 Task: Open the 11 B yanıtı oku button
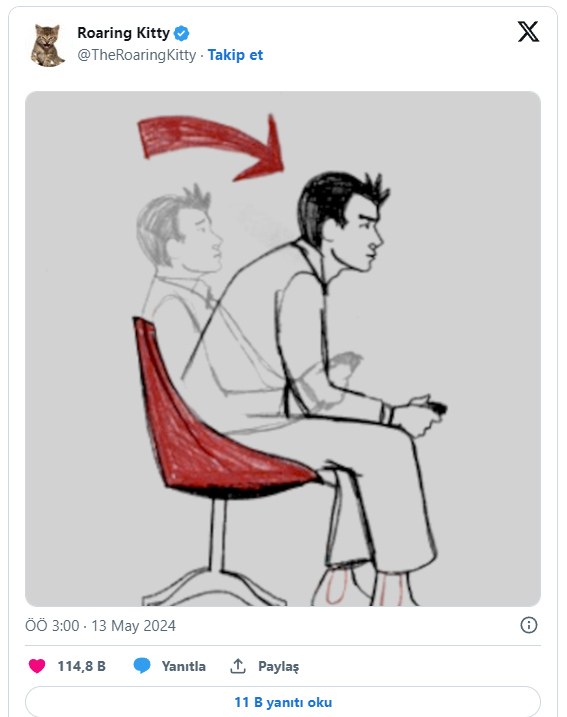tap(283, 702)
